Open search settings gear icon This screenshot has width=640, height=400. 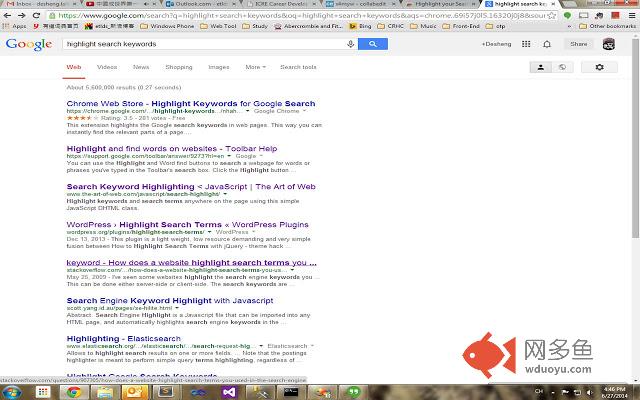(x=599, y=67)
